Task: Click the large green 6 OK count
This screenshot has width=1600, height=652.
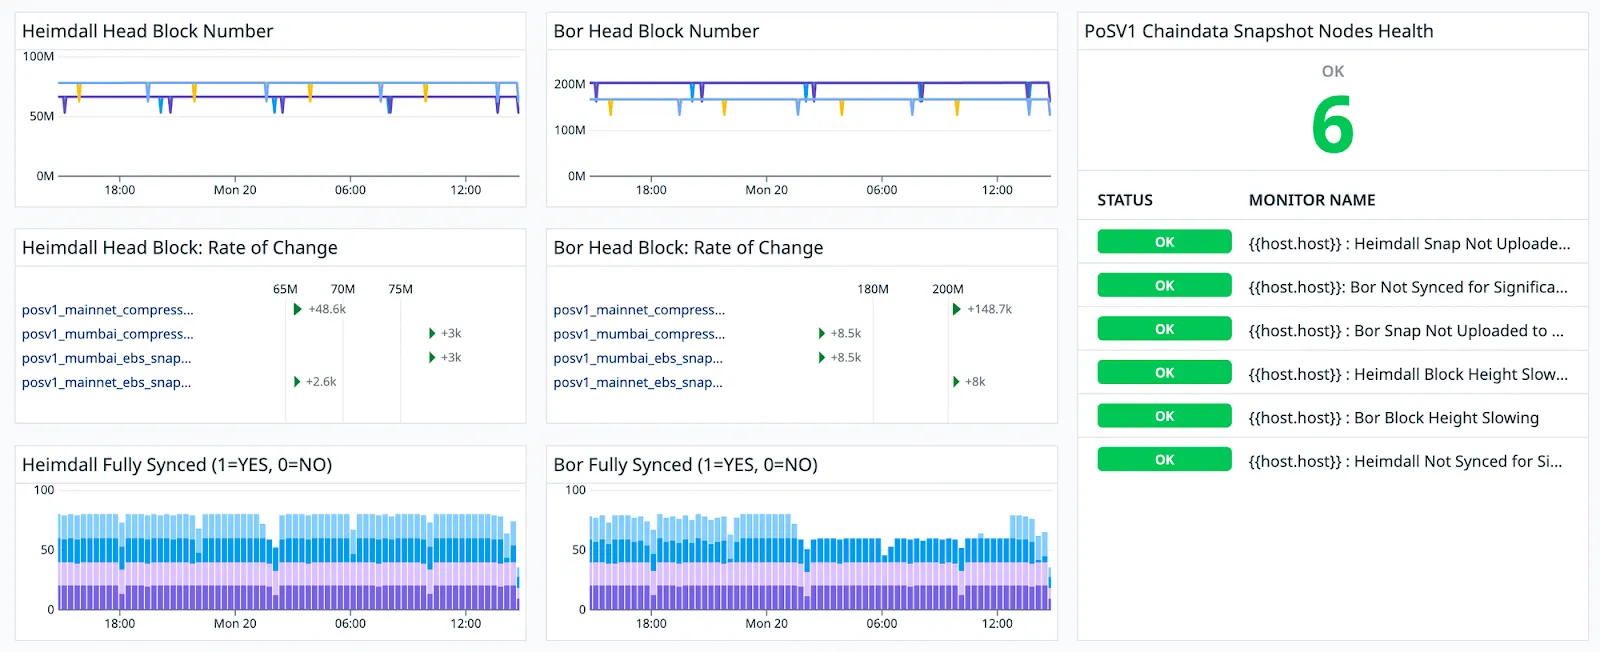Action: coord(1332,125)
